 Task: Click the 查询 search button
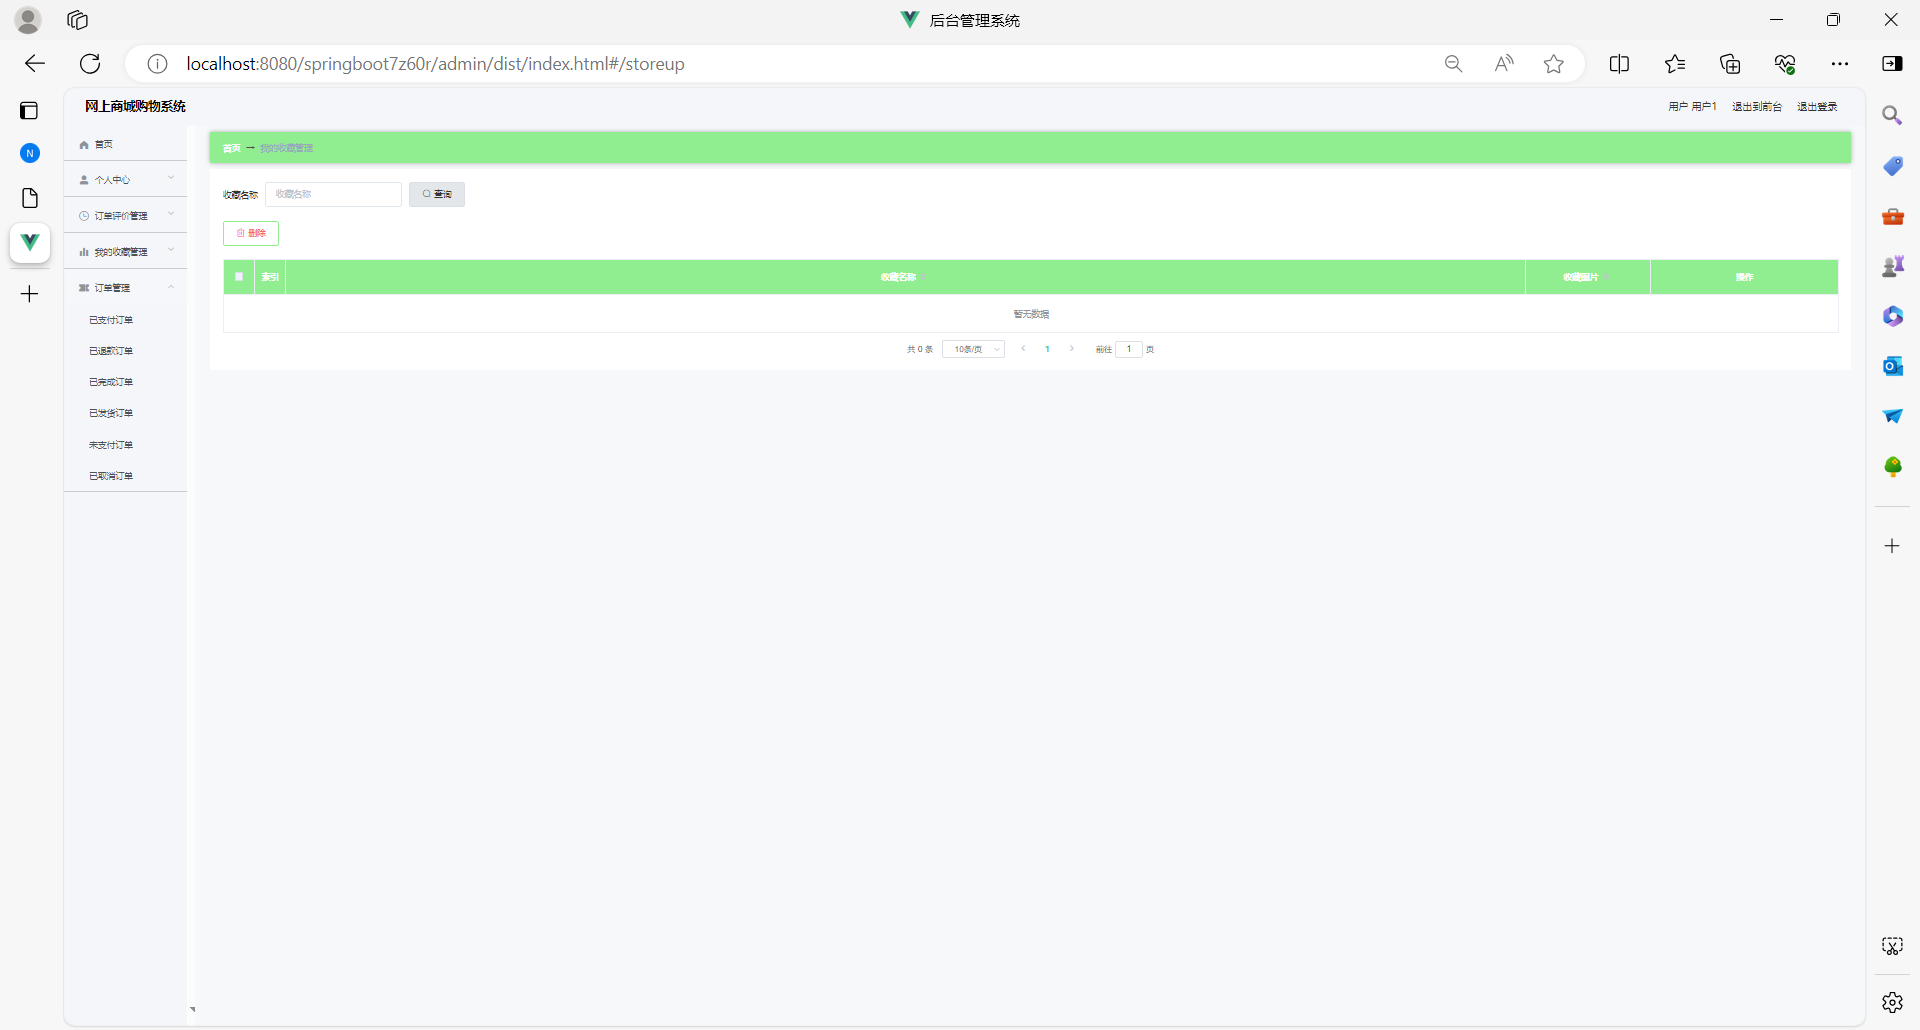click(x=437, y=194)
